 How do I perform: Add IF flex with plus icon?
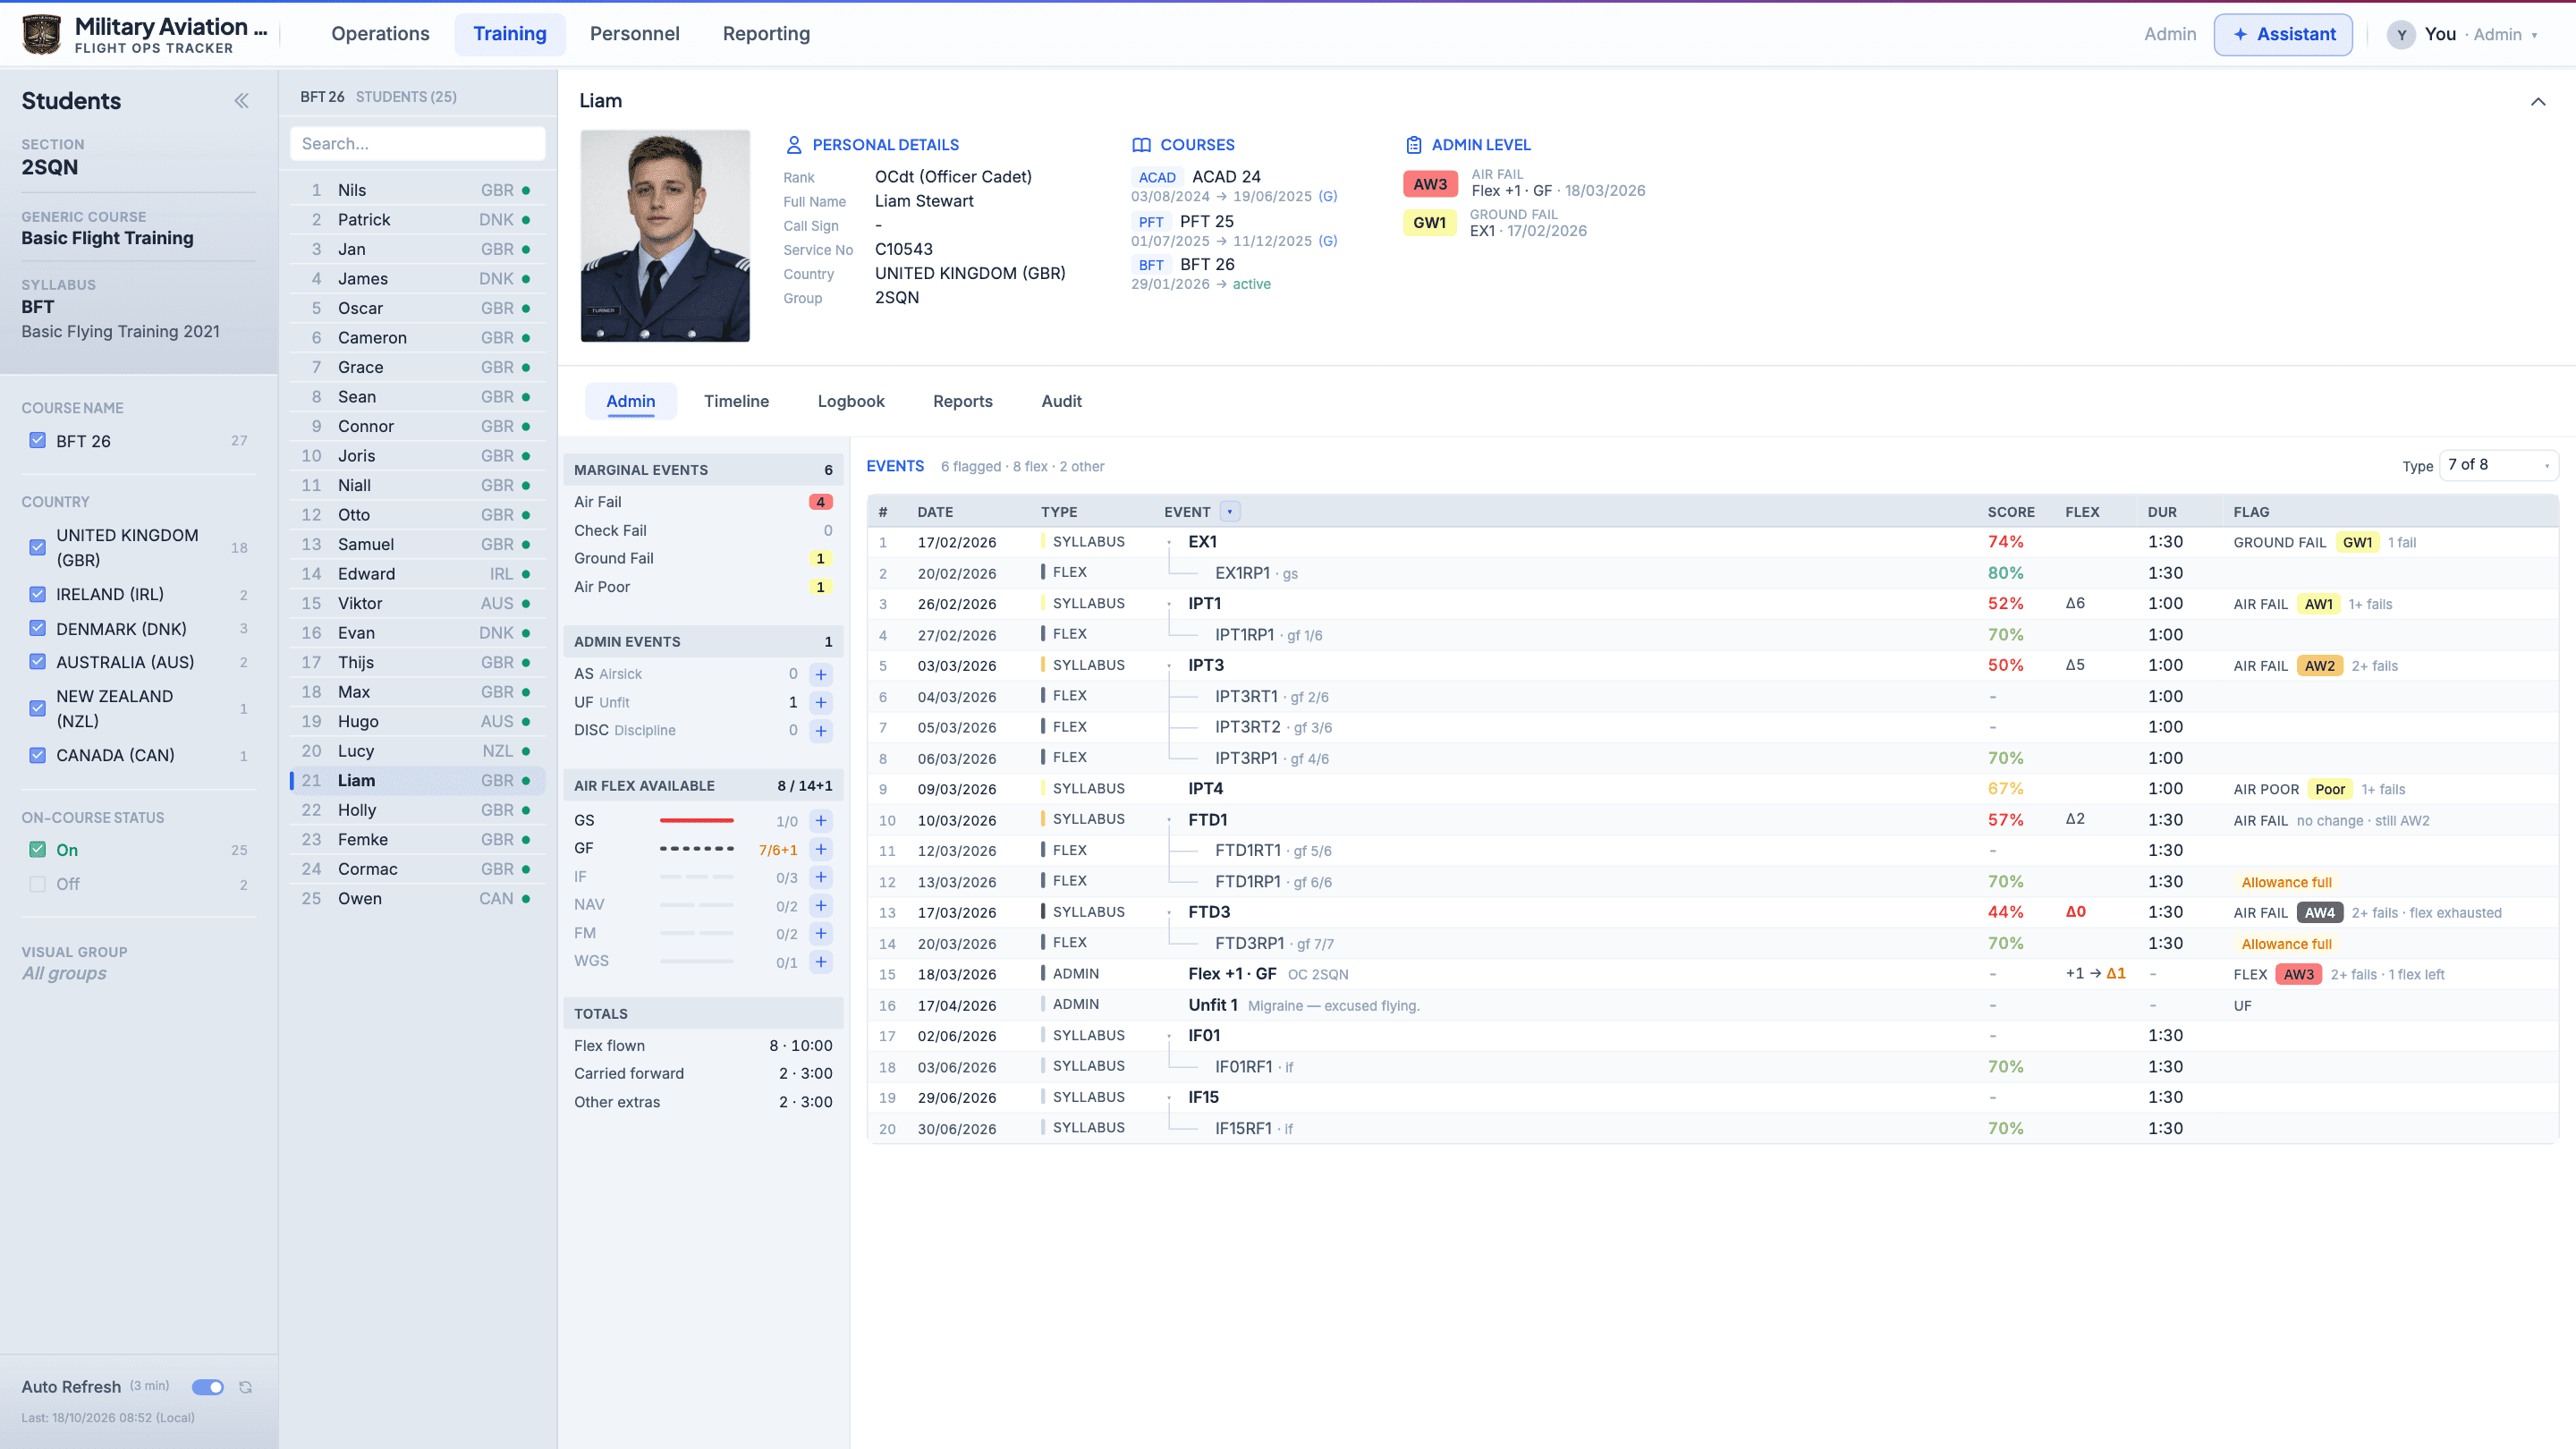pyautogui.click(x=820, y=877)
